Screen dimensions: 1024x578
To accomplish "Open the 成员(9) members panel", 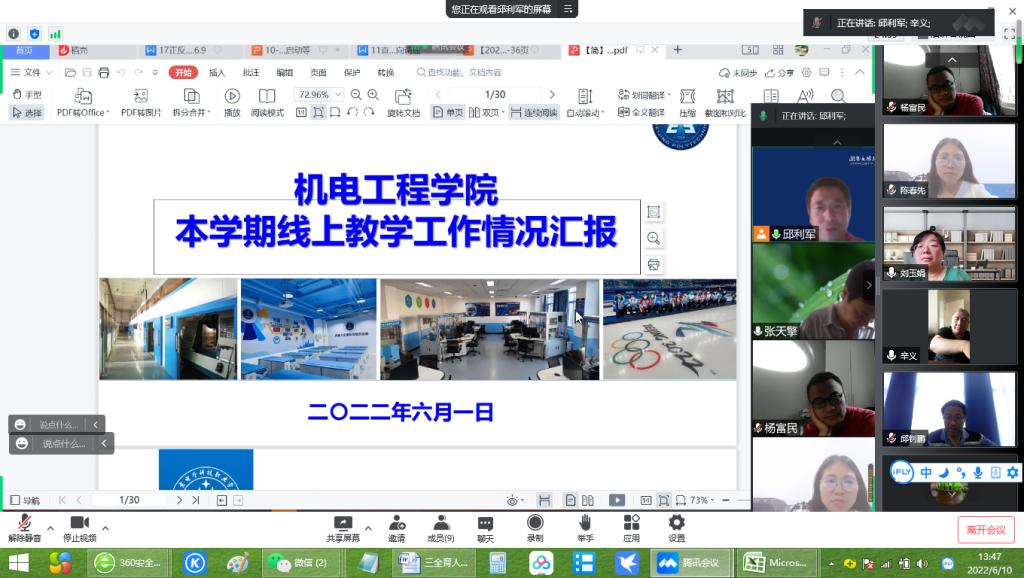I will pyautogui.click(x=441, y=523).
